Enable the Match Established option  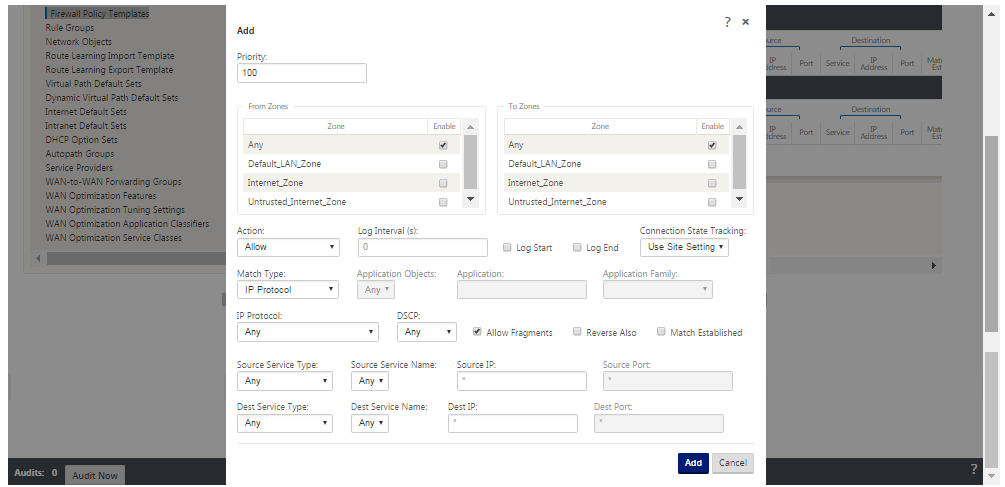(x=661, y=332)
